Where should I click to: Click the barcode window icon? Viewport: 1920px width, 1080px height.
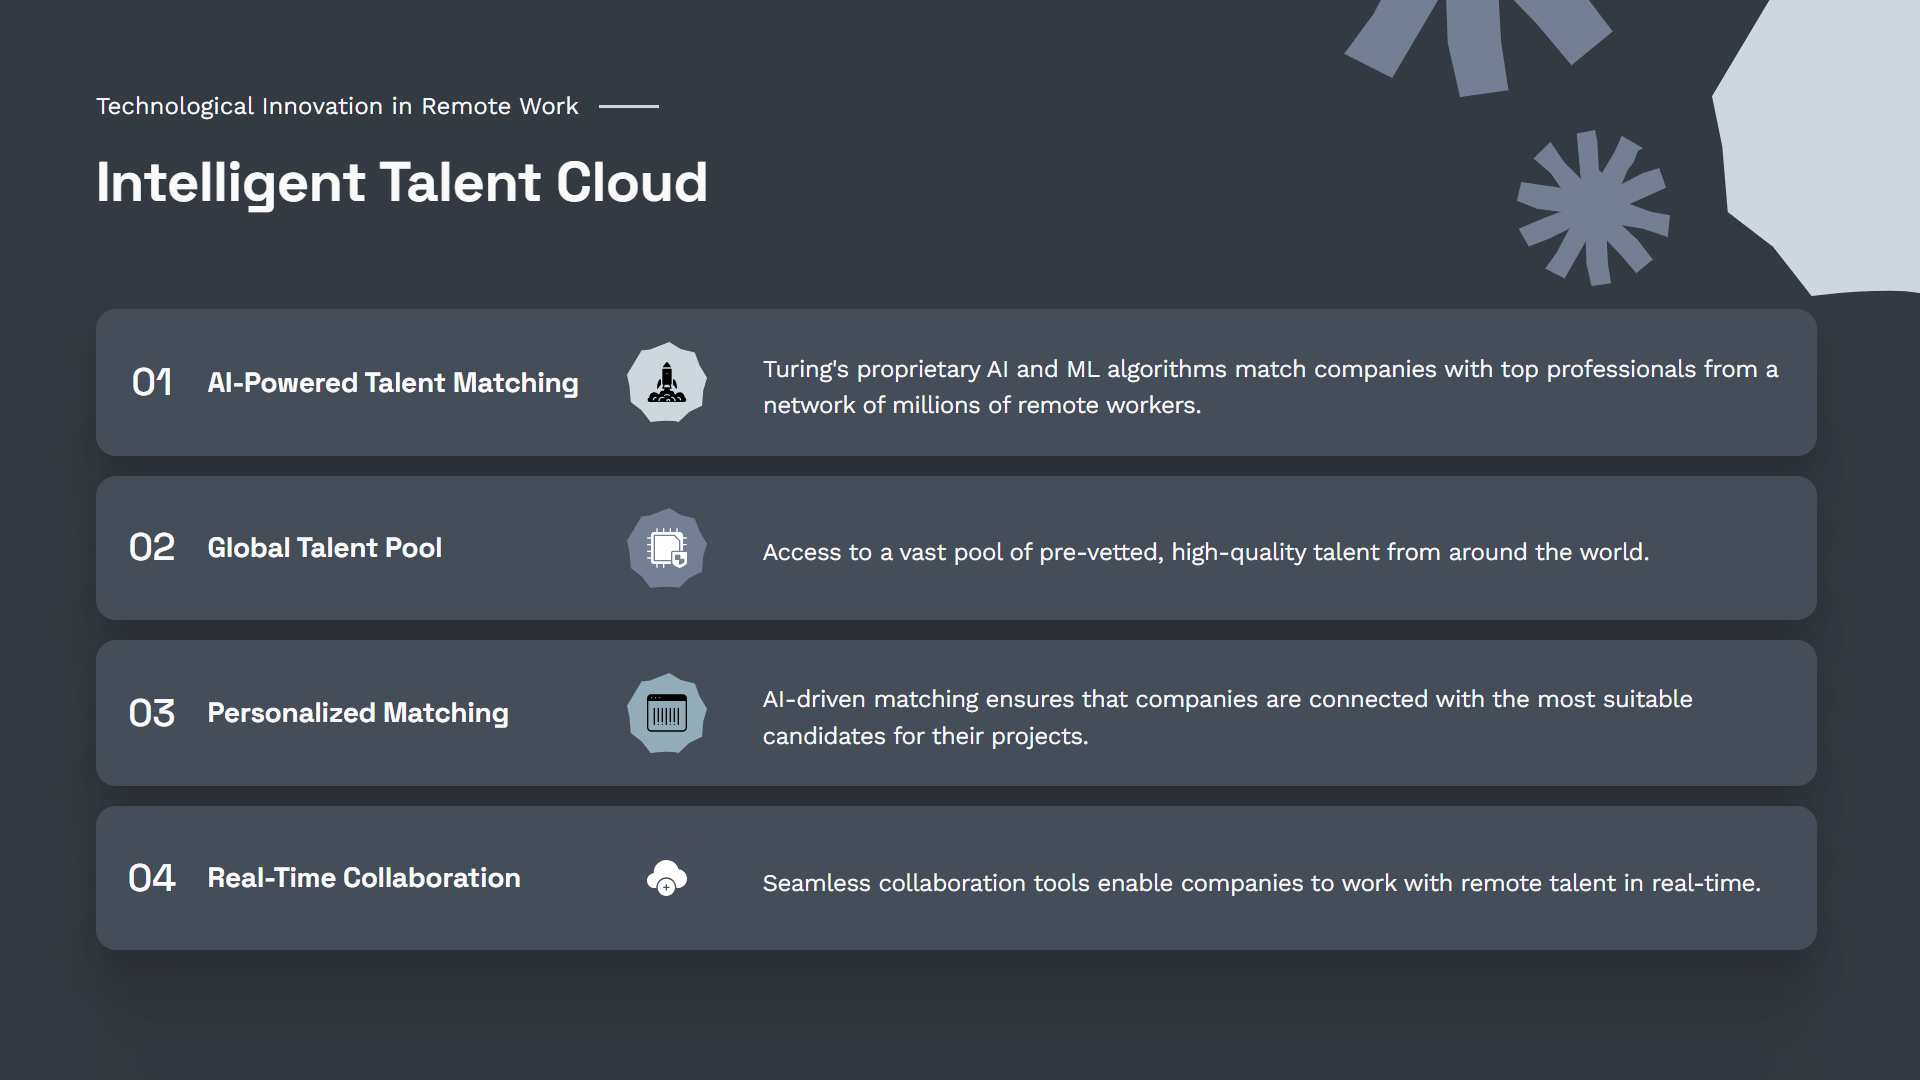click(667, 714)
